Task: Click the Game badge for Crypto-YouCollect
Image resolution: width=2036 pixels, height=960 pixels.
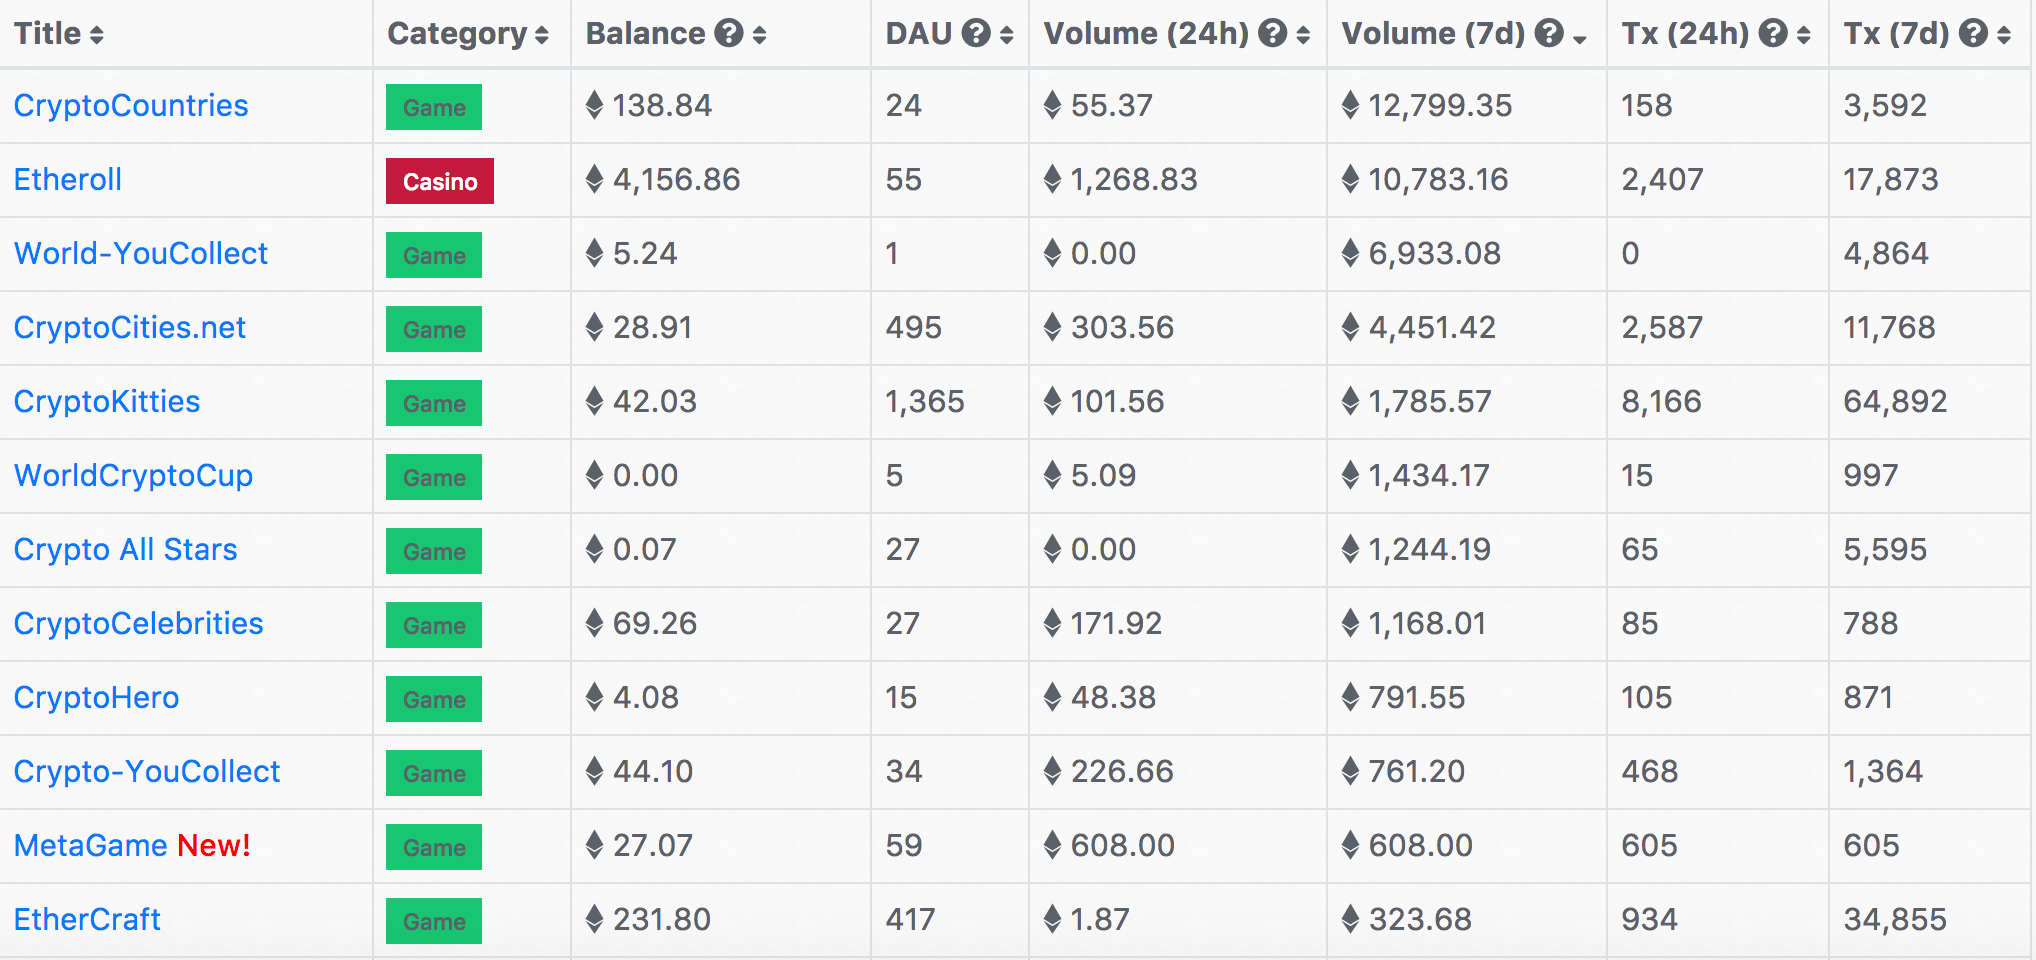Action: [434, 773]
